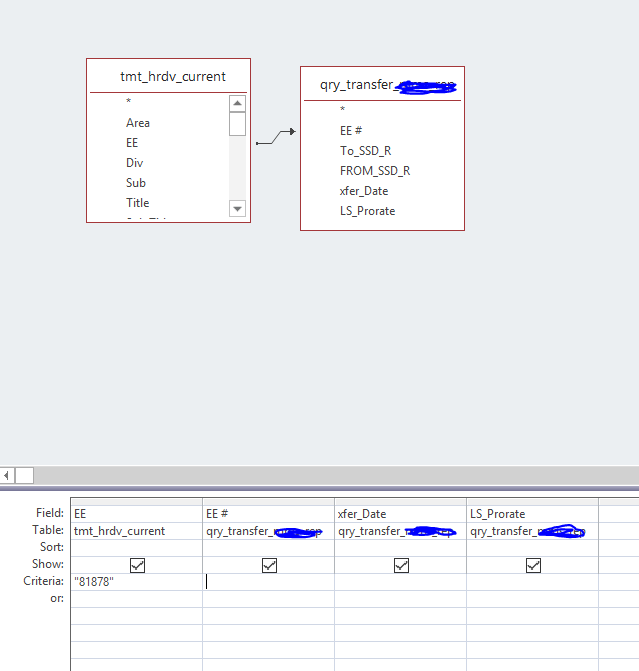Click xfer_Date in grid Field row
This screenshot has width=639, height=671.
point(401,514)
